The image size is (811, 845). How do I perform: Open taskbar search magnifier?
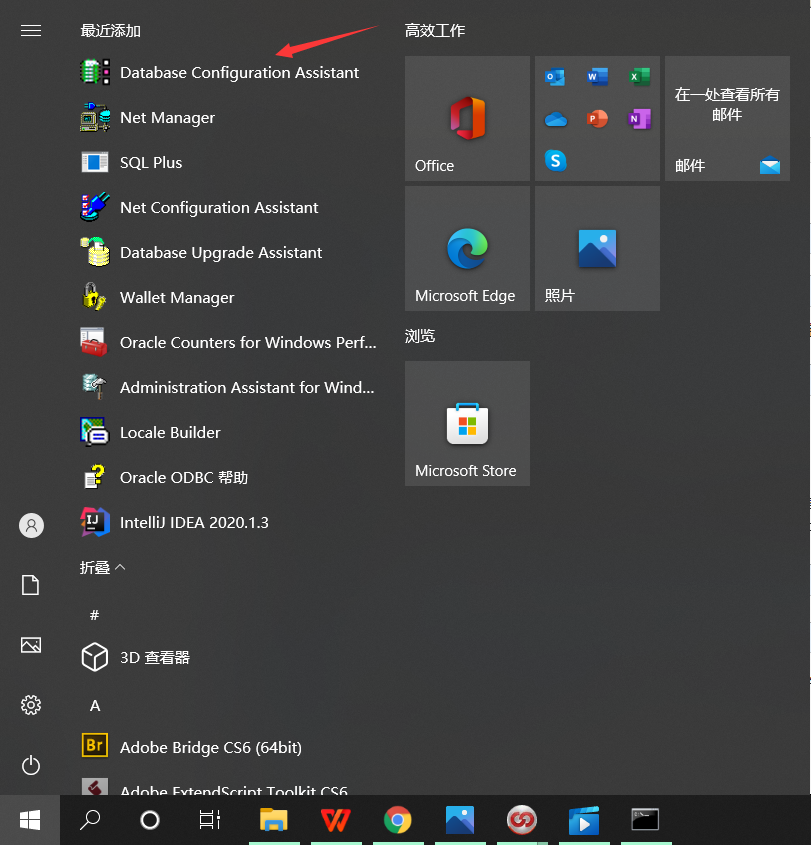tap(89, 820)
